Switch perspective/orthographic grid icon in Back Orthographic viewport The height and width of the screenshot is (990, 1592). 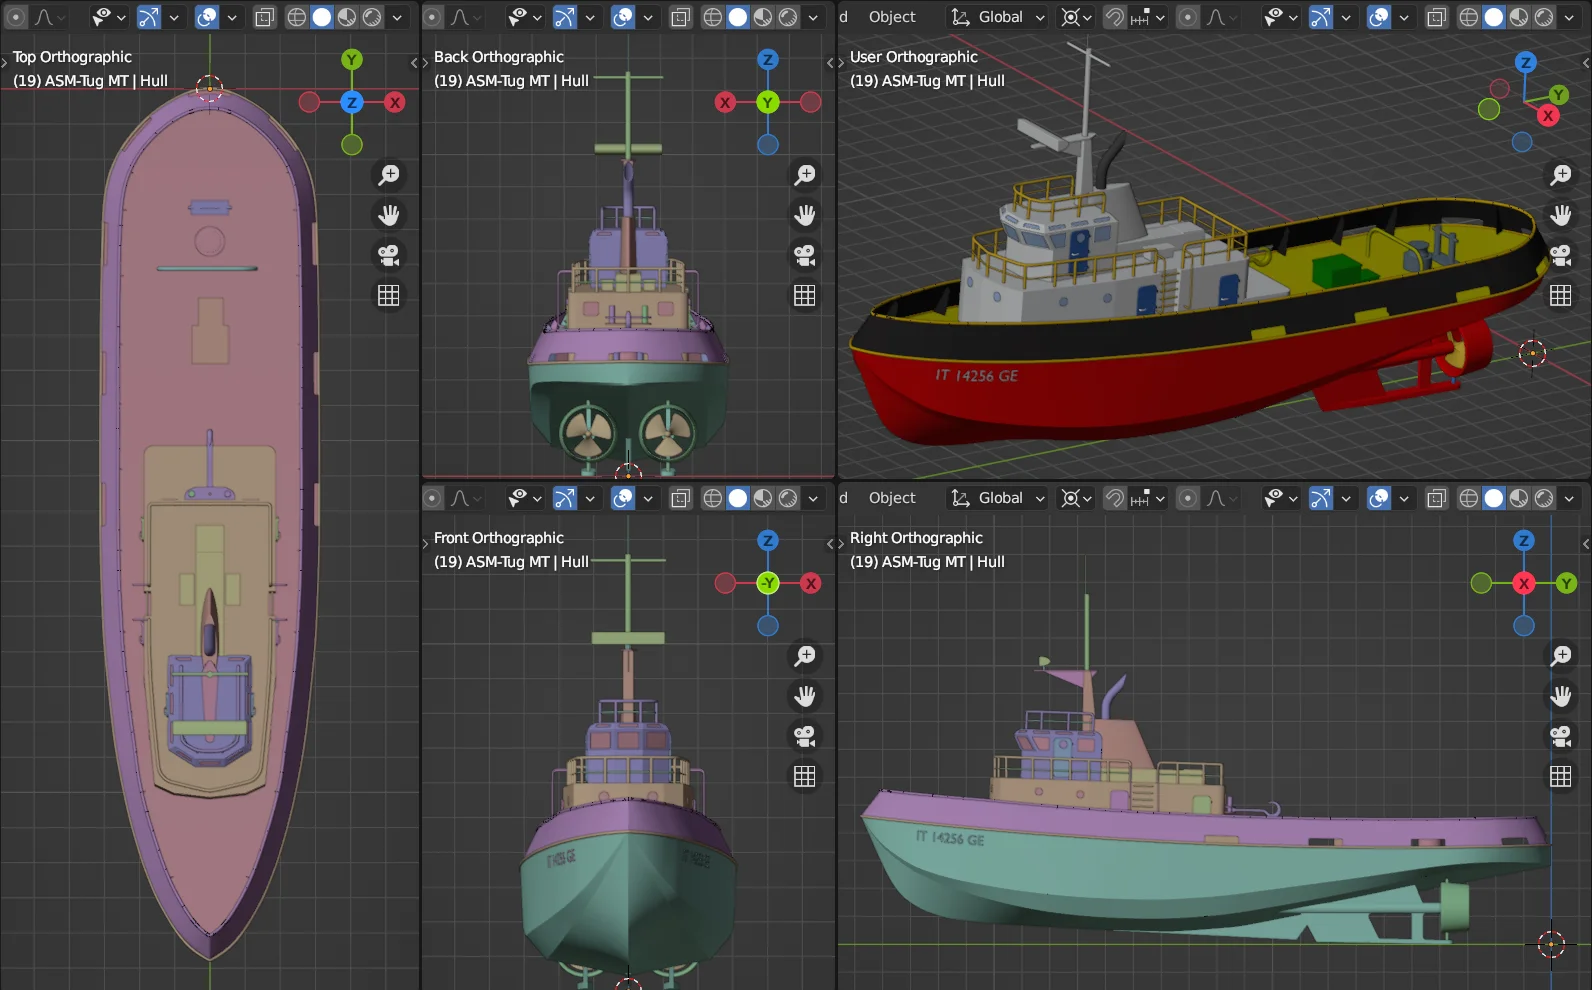click(x=805, y=295)
